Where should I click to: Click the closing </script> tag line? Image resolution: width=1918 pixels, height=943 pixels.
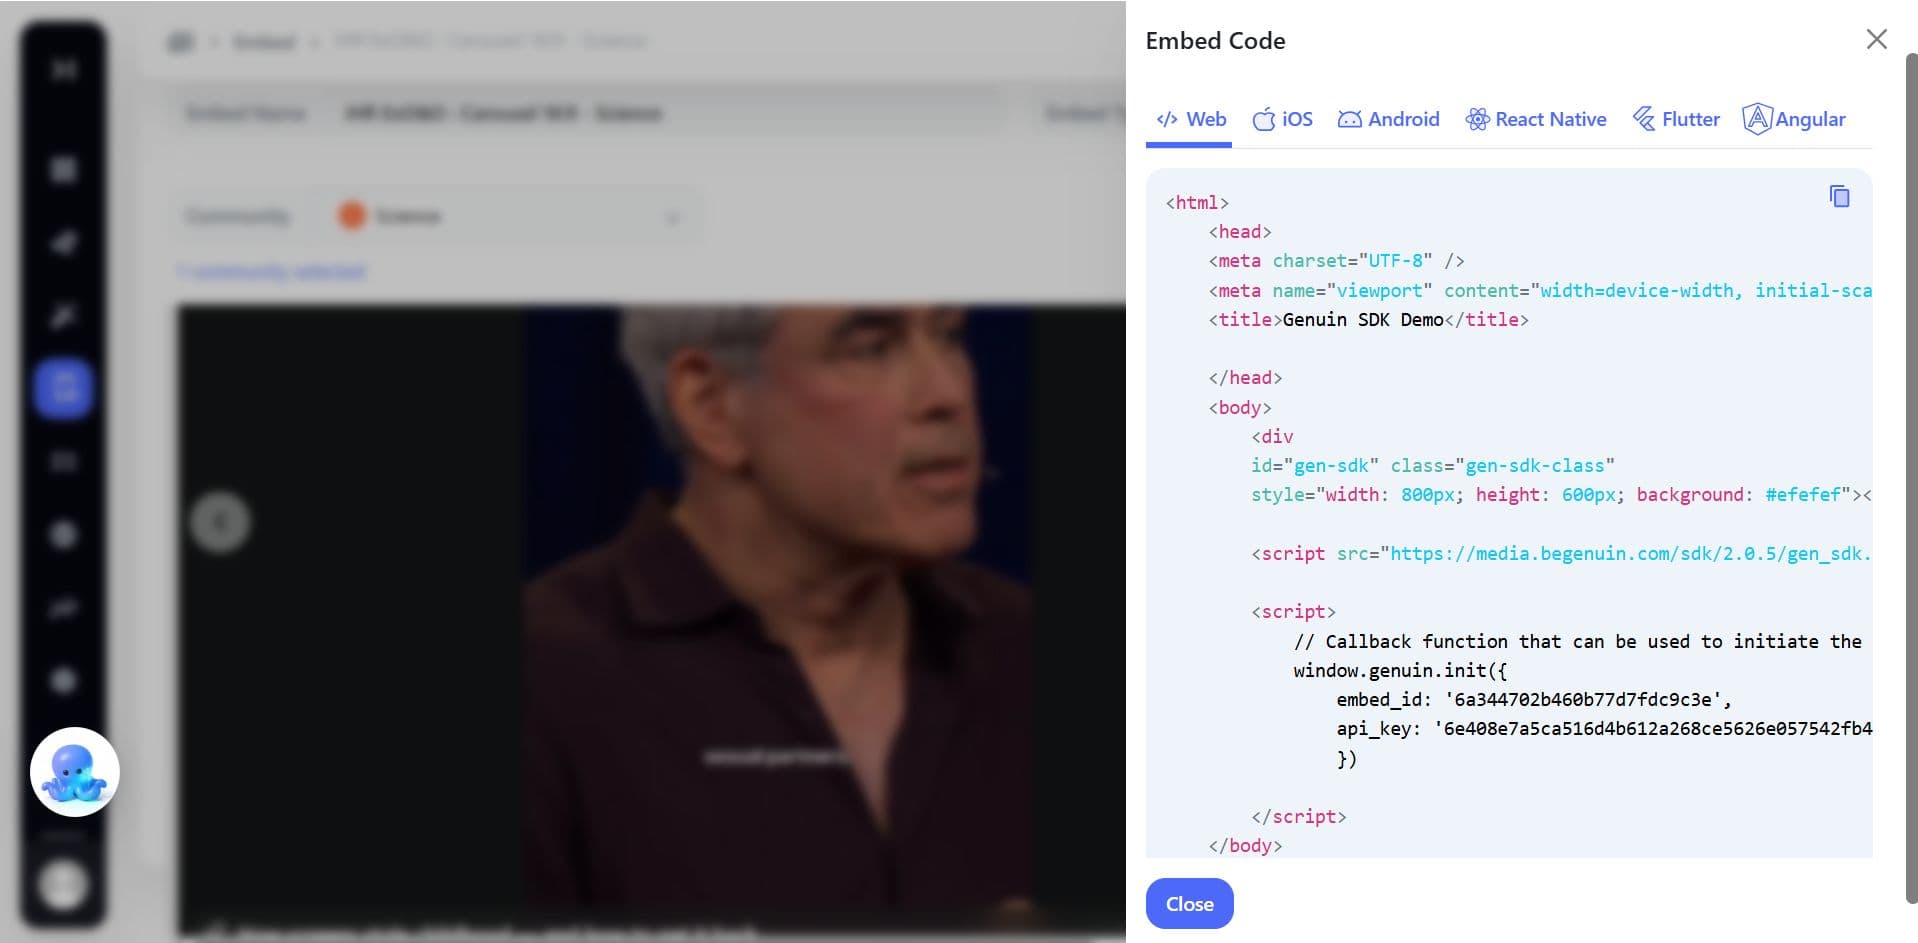coord(1299,816)
